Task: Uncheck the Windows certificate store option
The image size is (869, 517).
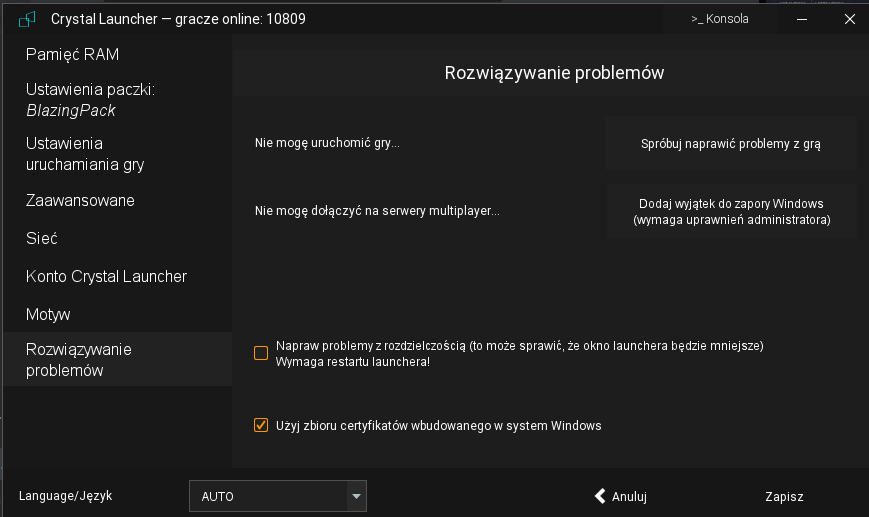Action: (261, 425)
